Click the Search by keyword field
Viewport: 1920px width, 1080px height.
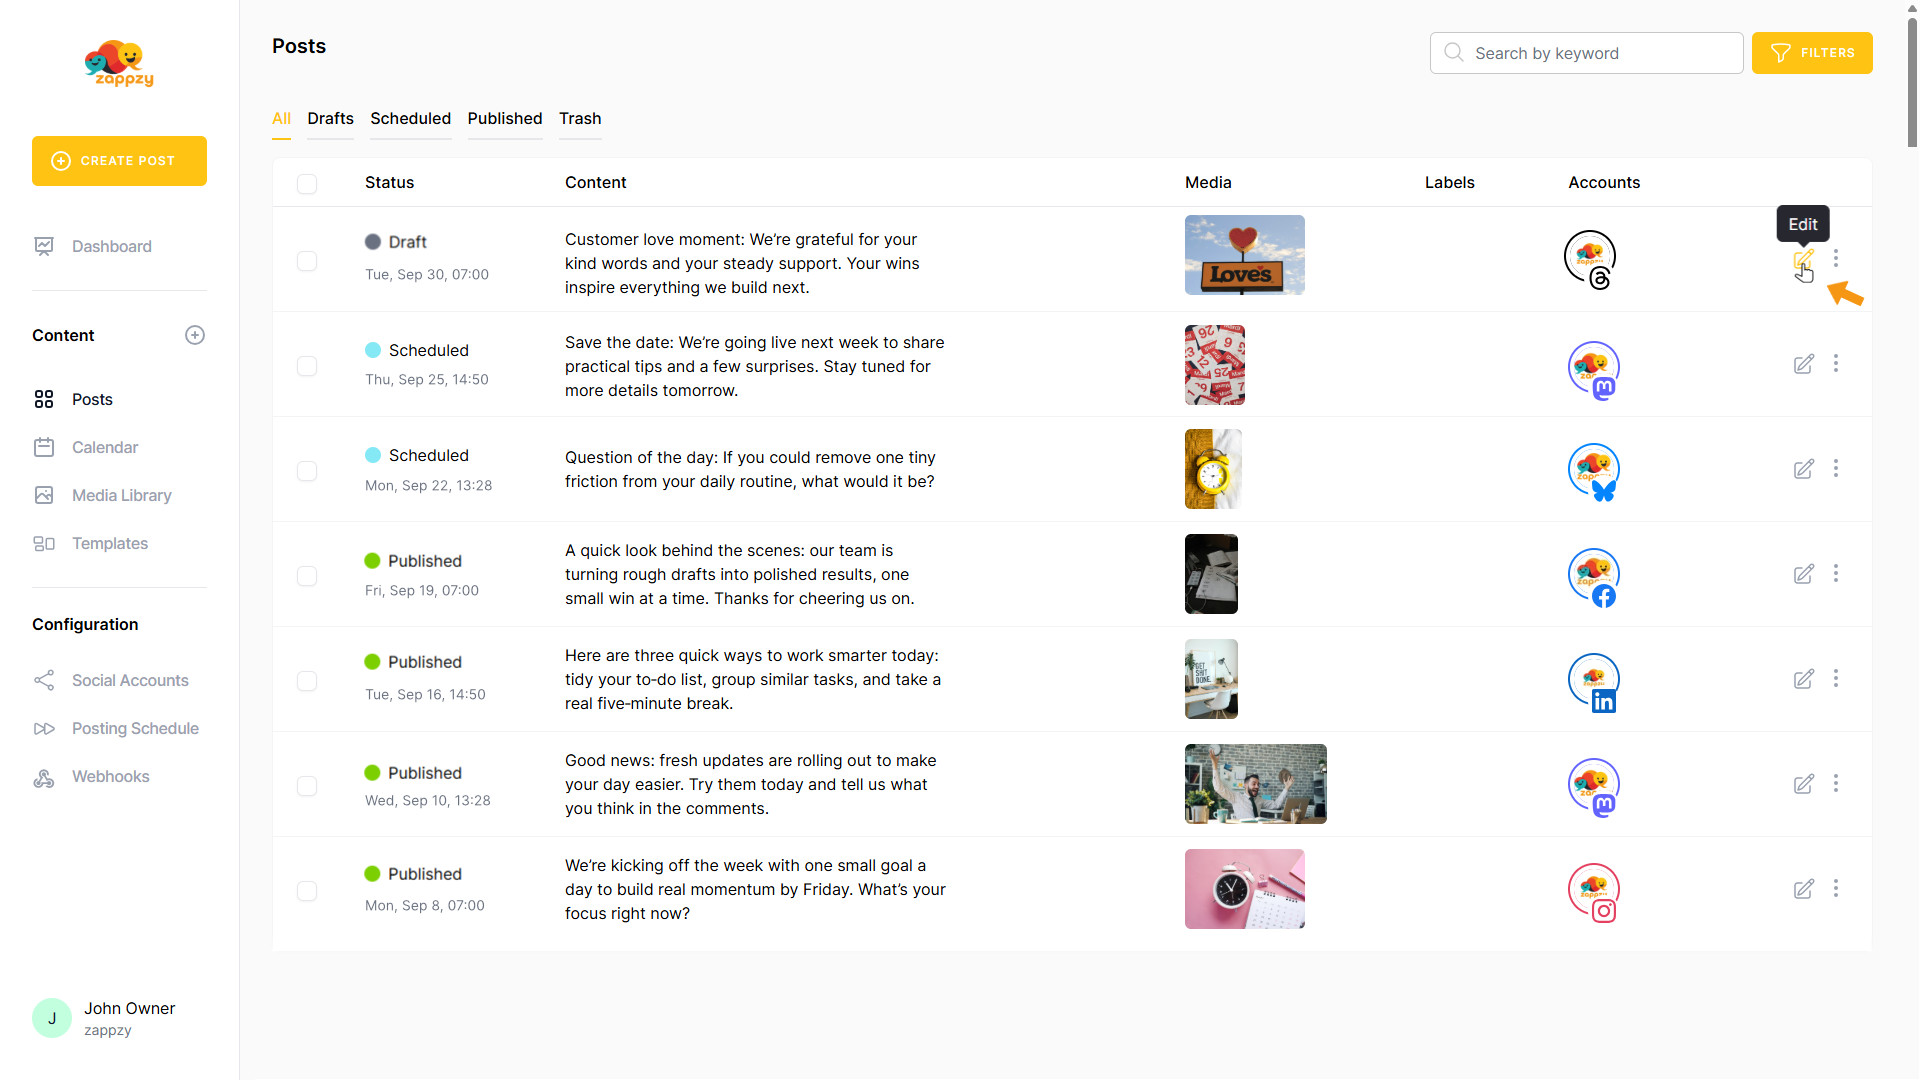1600,53
